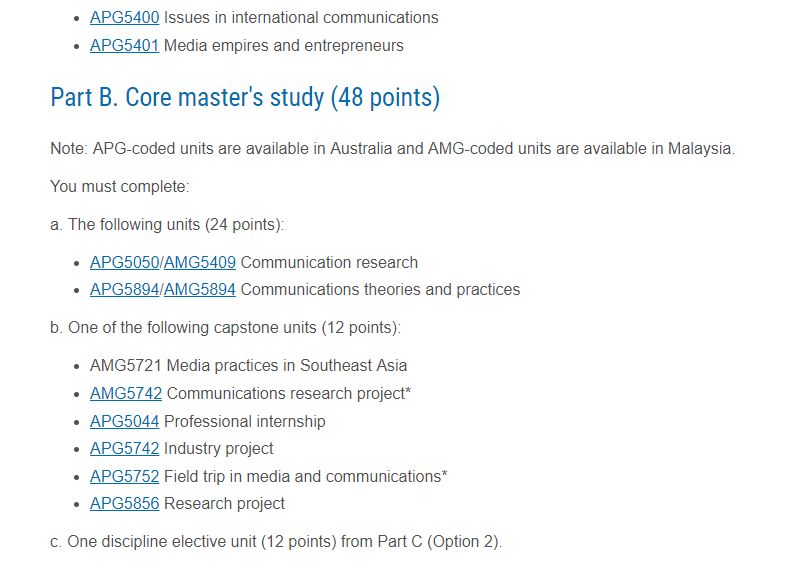Viewport: 790px width, 571px height.
Task: Click the capstone units (12 points) line
Action: (225, 328)
